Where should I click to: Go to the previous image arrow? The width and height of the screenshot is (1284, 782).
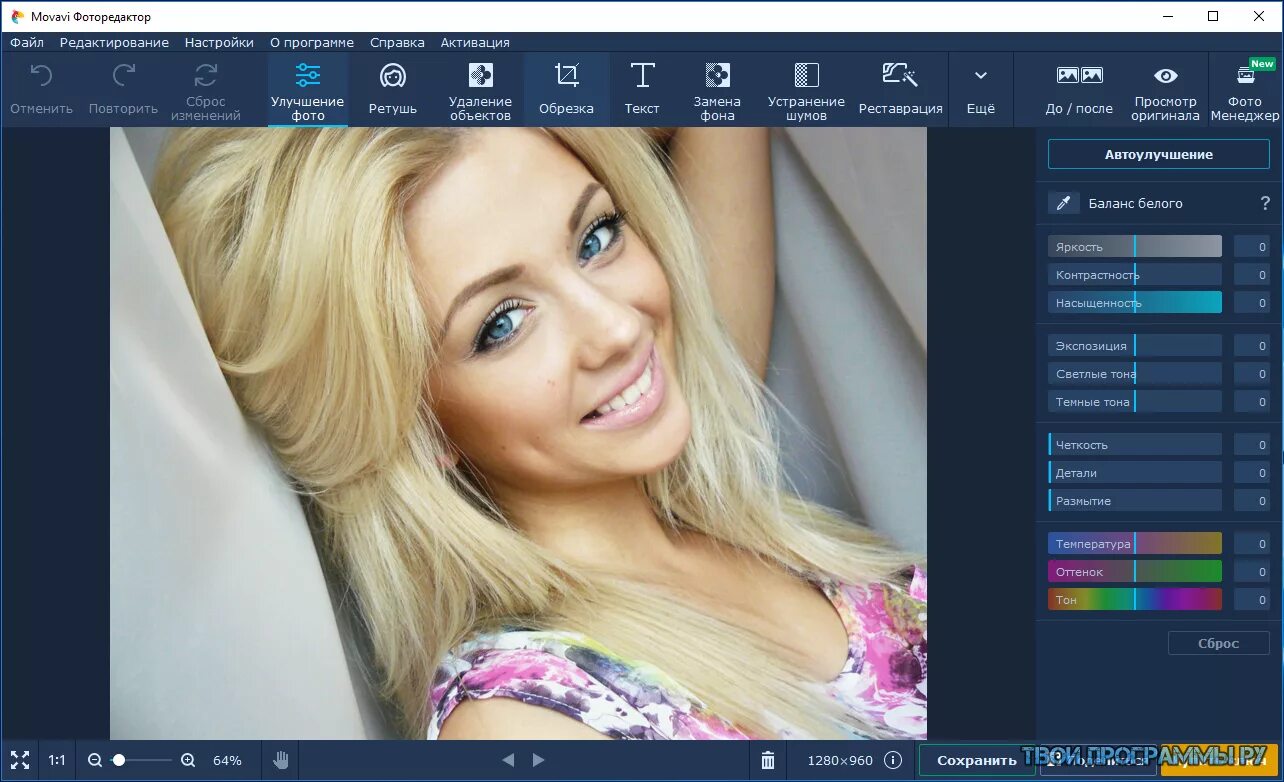[508, 760]
